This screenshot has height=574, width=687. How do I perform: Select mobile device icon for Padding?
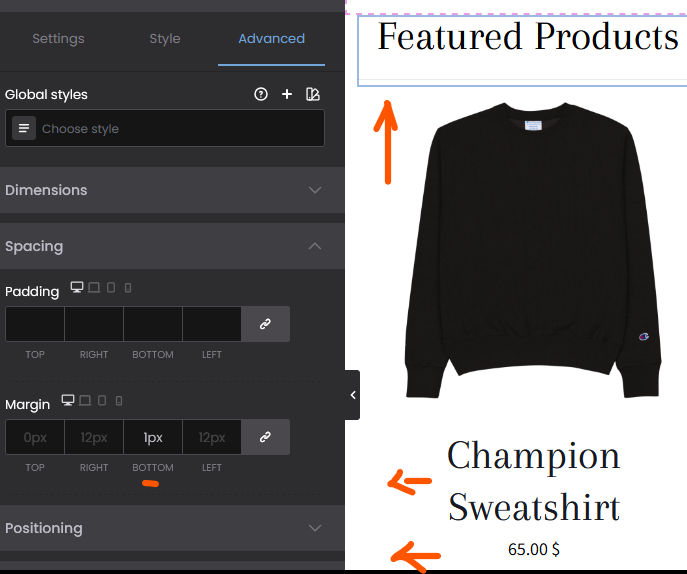point(128,288)
